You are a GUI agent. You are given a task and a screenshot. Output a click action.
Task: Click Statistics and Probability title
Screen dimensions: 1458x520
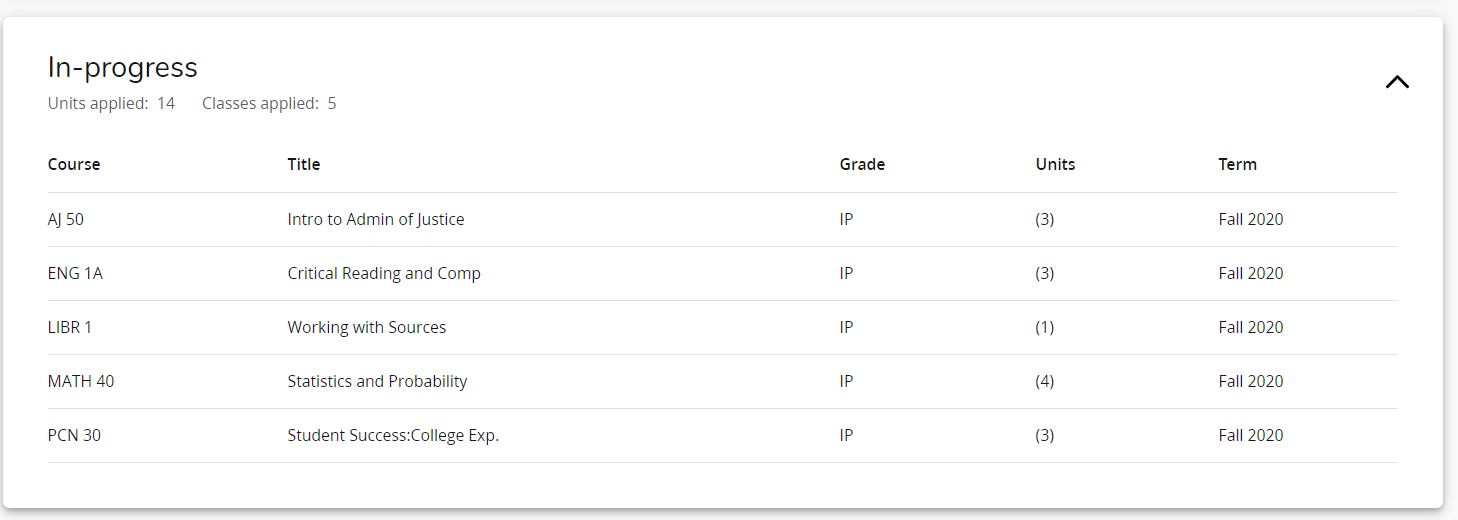377,381
